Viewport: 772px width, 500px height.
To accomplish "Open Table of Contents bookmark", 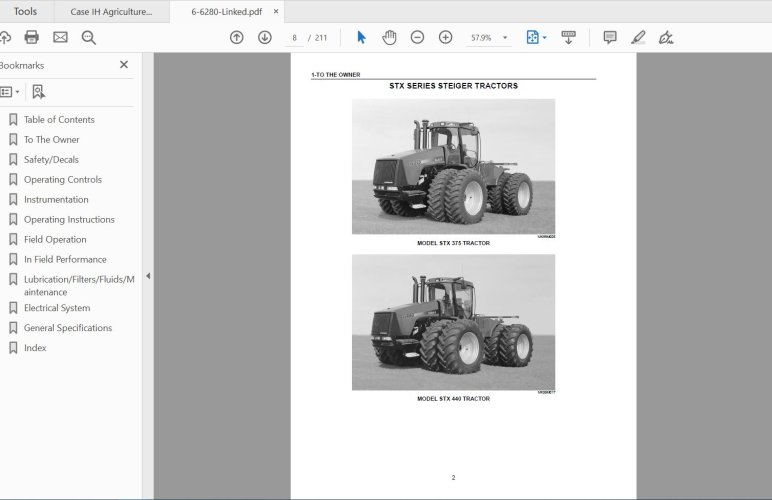I will click(59, 120).
